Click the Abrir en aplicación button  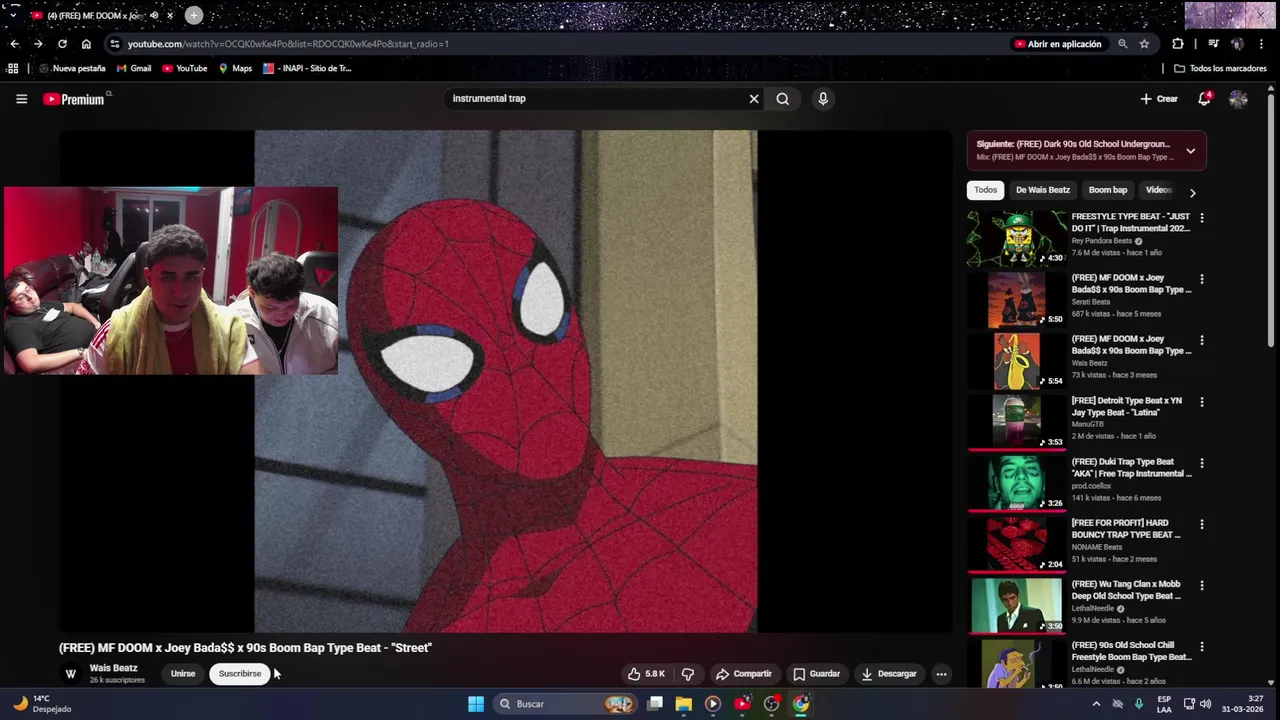point(1058,44)
